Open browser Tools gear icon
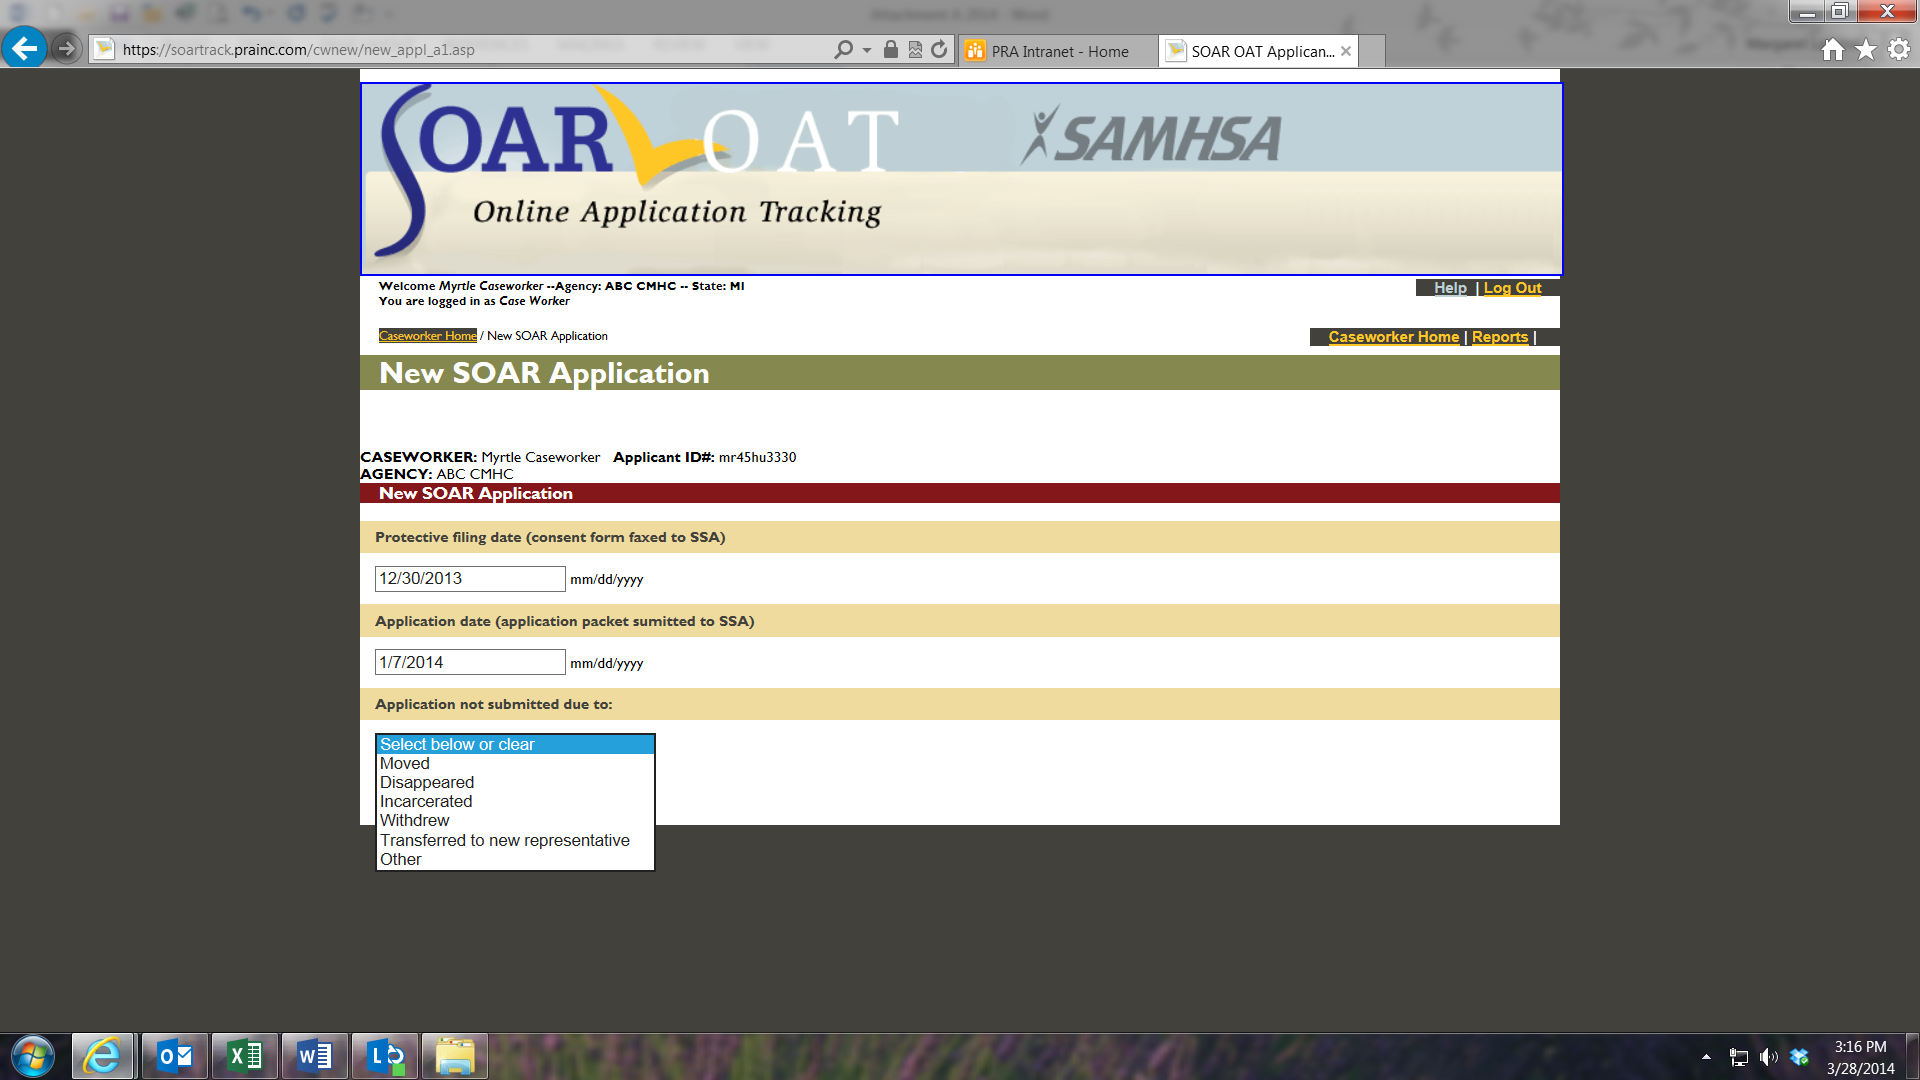1920x1080 pixels. coord(1899,49)
